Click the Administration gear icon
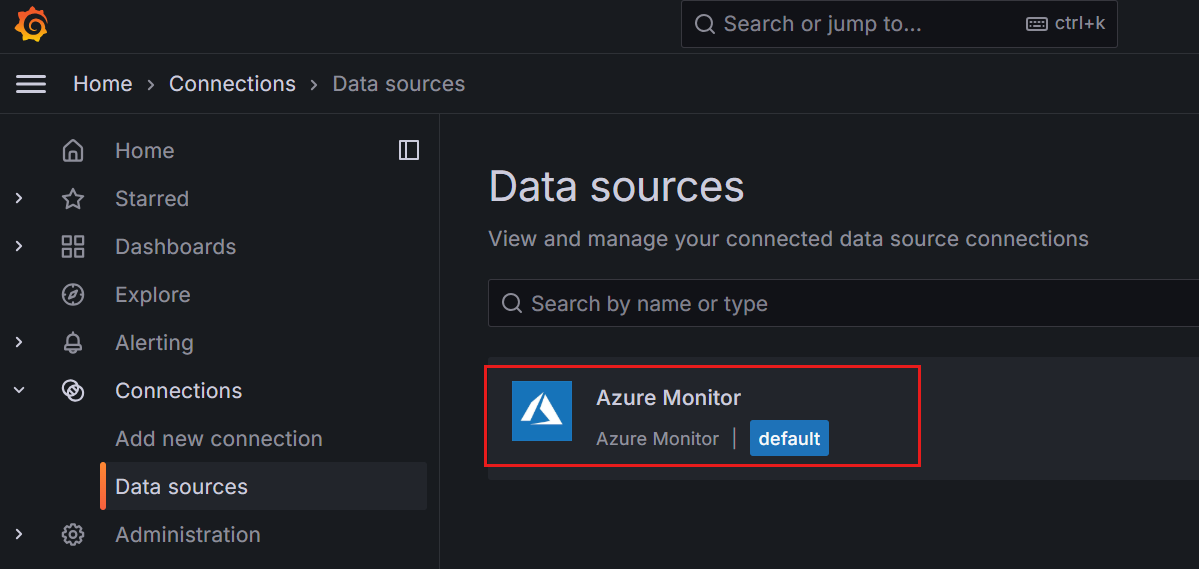1199x569 pixels. (73, 535)
